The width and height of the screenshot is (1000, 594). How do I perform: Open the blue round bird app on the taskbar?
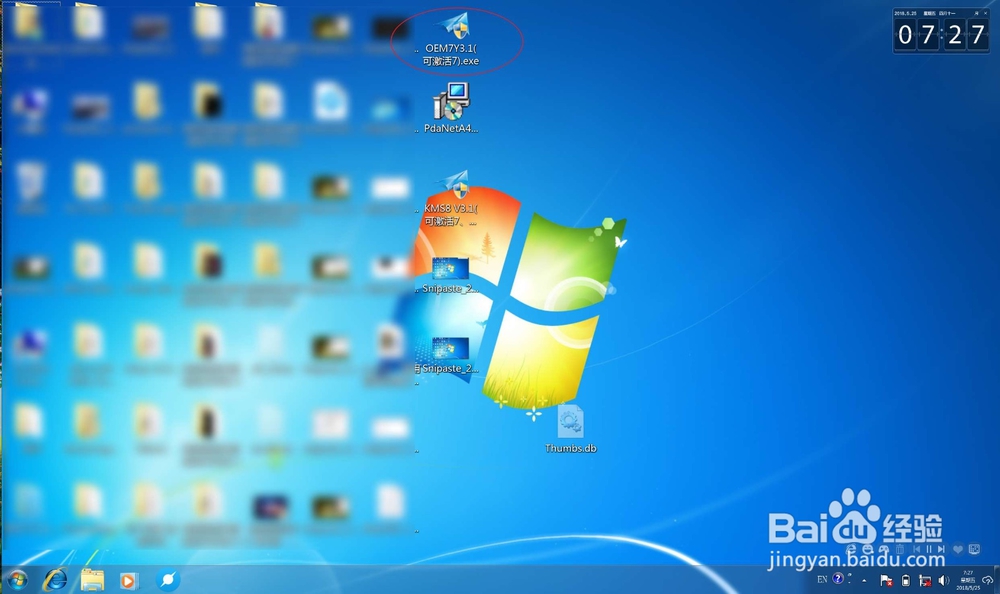pos(168,579)
